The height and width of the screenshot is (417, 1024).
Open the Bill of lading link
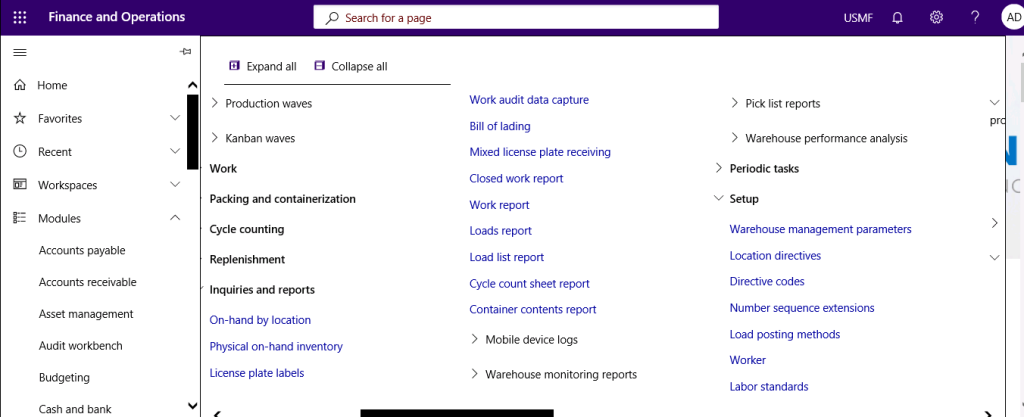[x=500, y=126]
